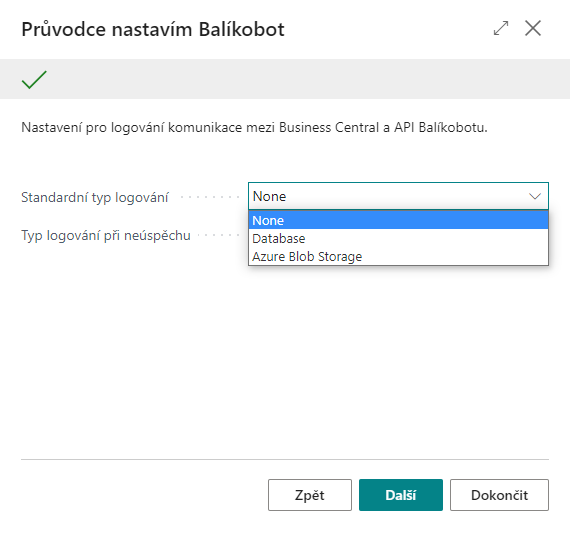Click the Průvodce nastavím Balíkobot title

pos(153,29)
